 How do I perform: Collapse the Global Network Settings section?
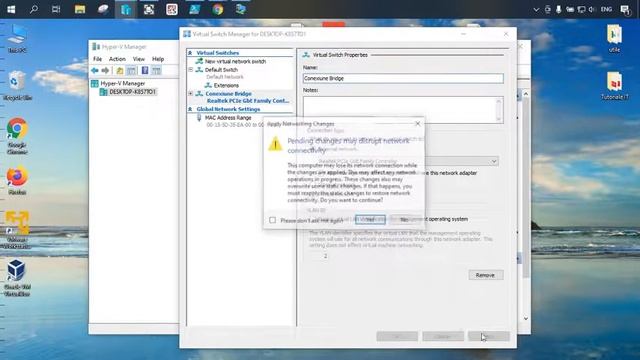[190, 109]
